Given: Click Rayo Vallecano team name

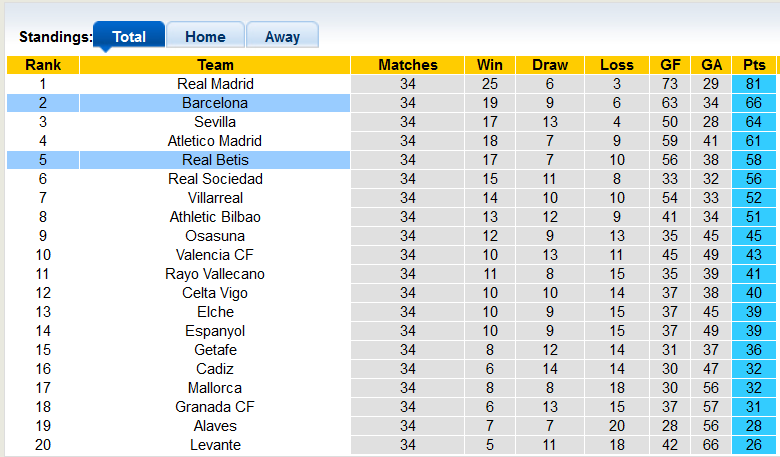Looking at the screenshot, I should [x=215, y=274].
